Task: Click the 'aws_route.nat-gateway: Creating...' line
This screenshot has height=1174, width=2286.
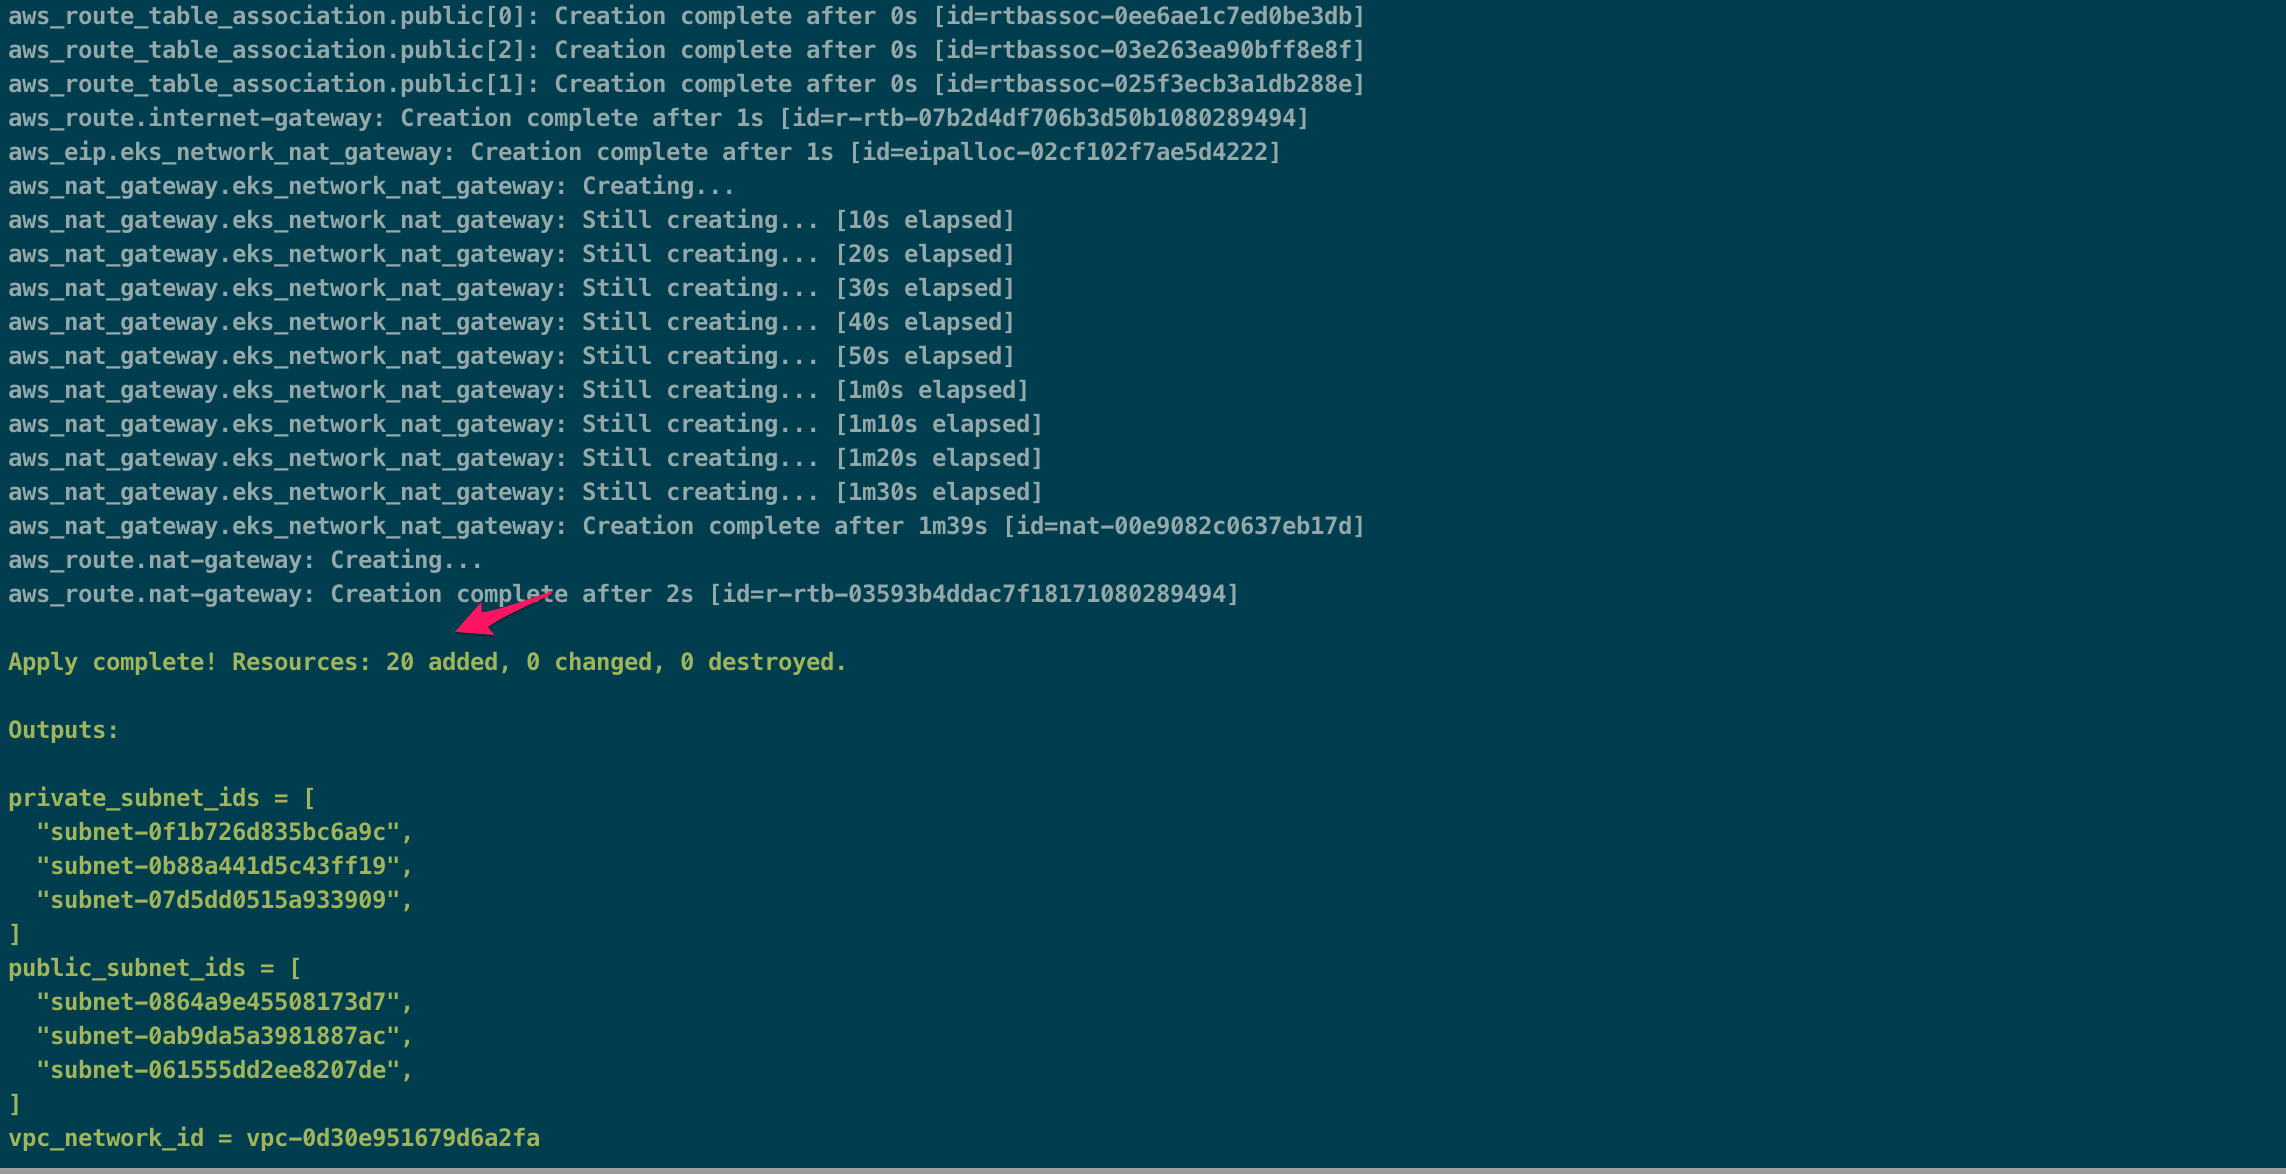Action: [x=245, y=560]
